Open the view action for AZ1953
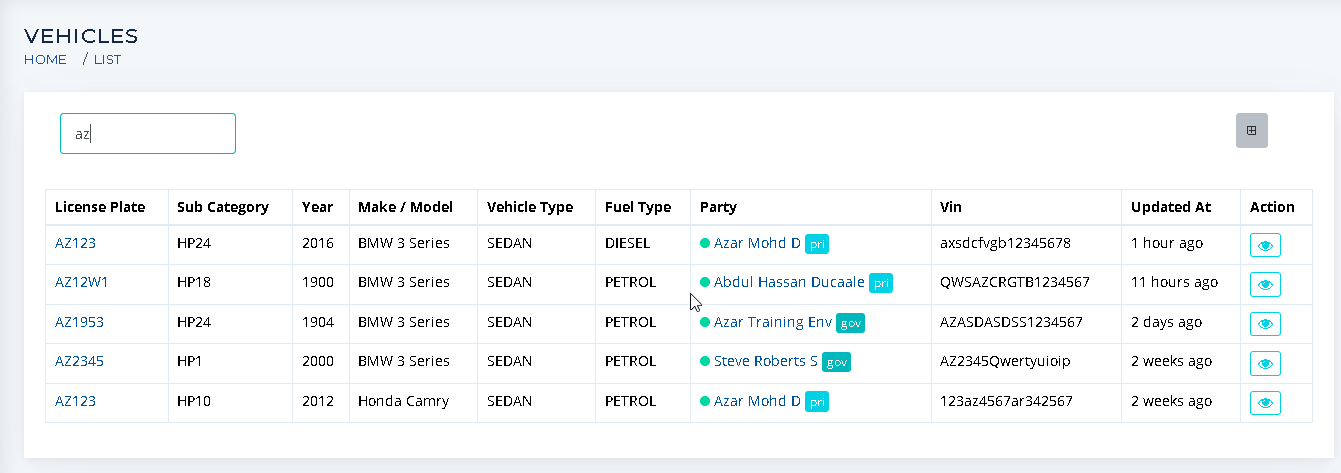Image resolution: width=1341 pixels, height=473 pixels. tap(1265, 324)
